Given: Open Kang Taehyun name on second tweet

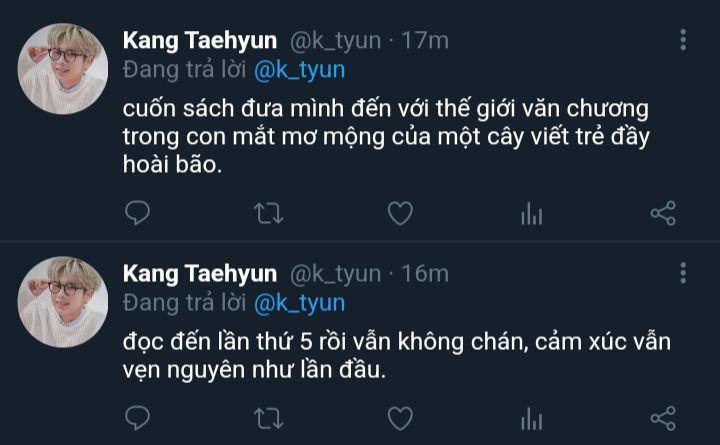Looking at the screenshot, I should pyautogui.click(x=200, y=274).
